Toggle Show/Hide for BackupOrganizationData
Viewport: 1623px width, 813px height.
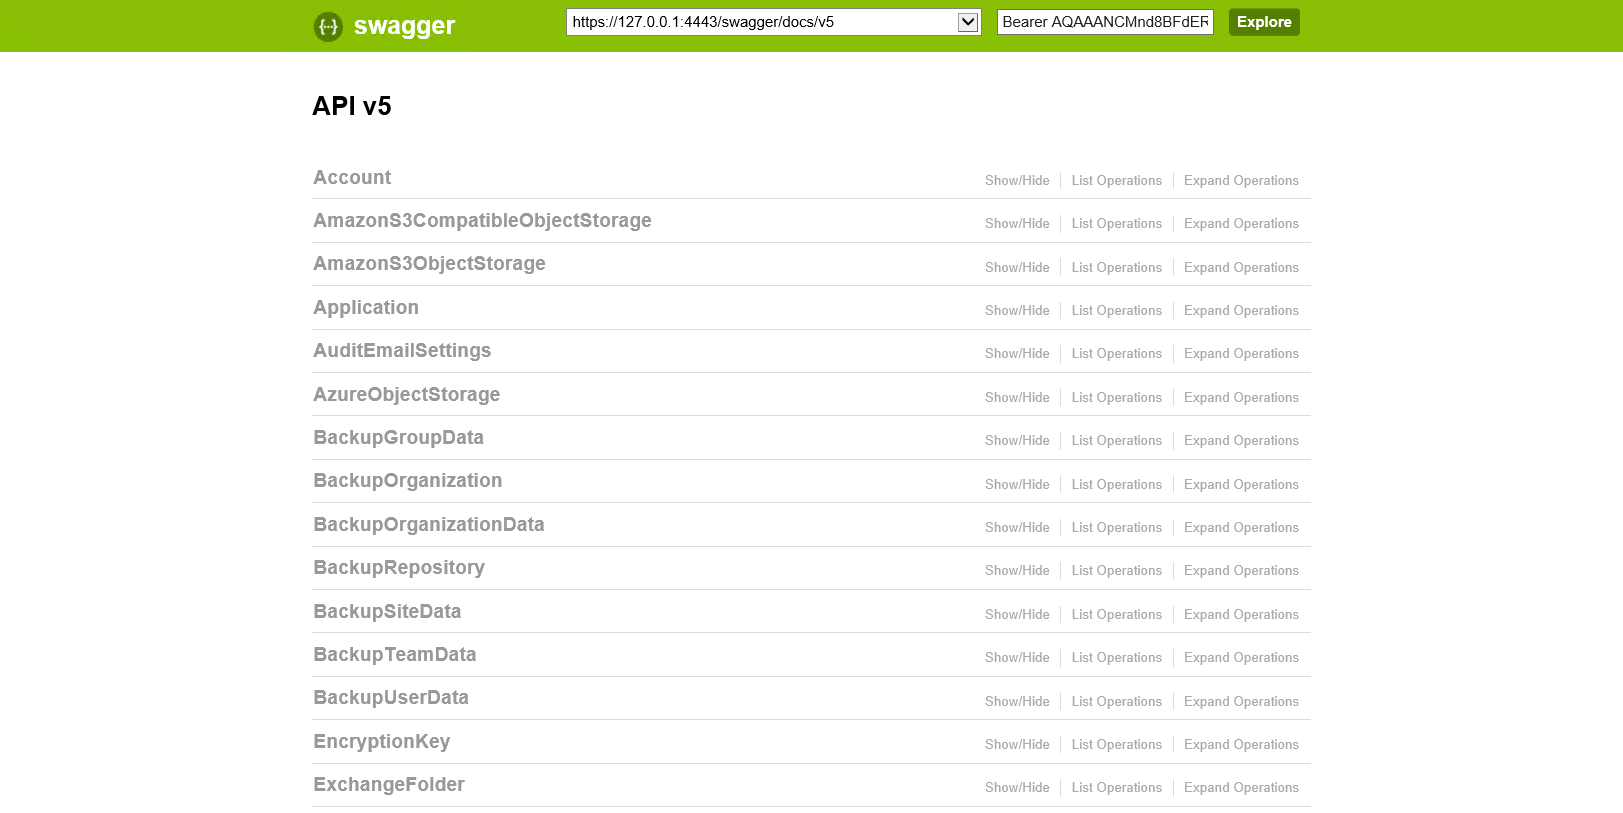point(1017,528)
